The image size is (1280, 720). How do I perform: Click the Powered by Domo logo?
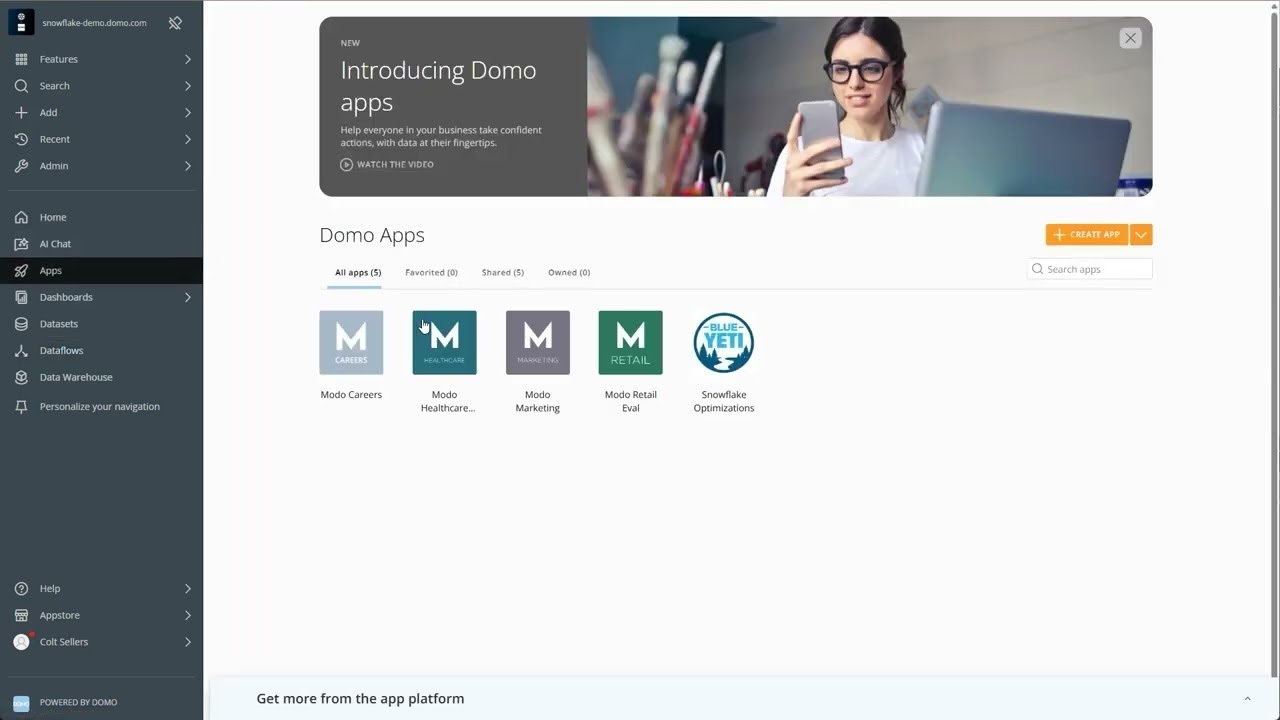point(21,703)
